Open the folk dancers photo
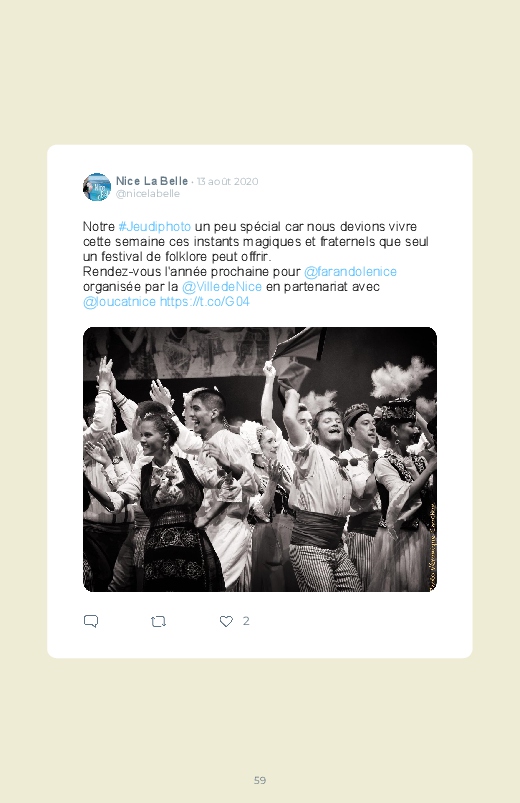 click(x=260, y=459)
